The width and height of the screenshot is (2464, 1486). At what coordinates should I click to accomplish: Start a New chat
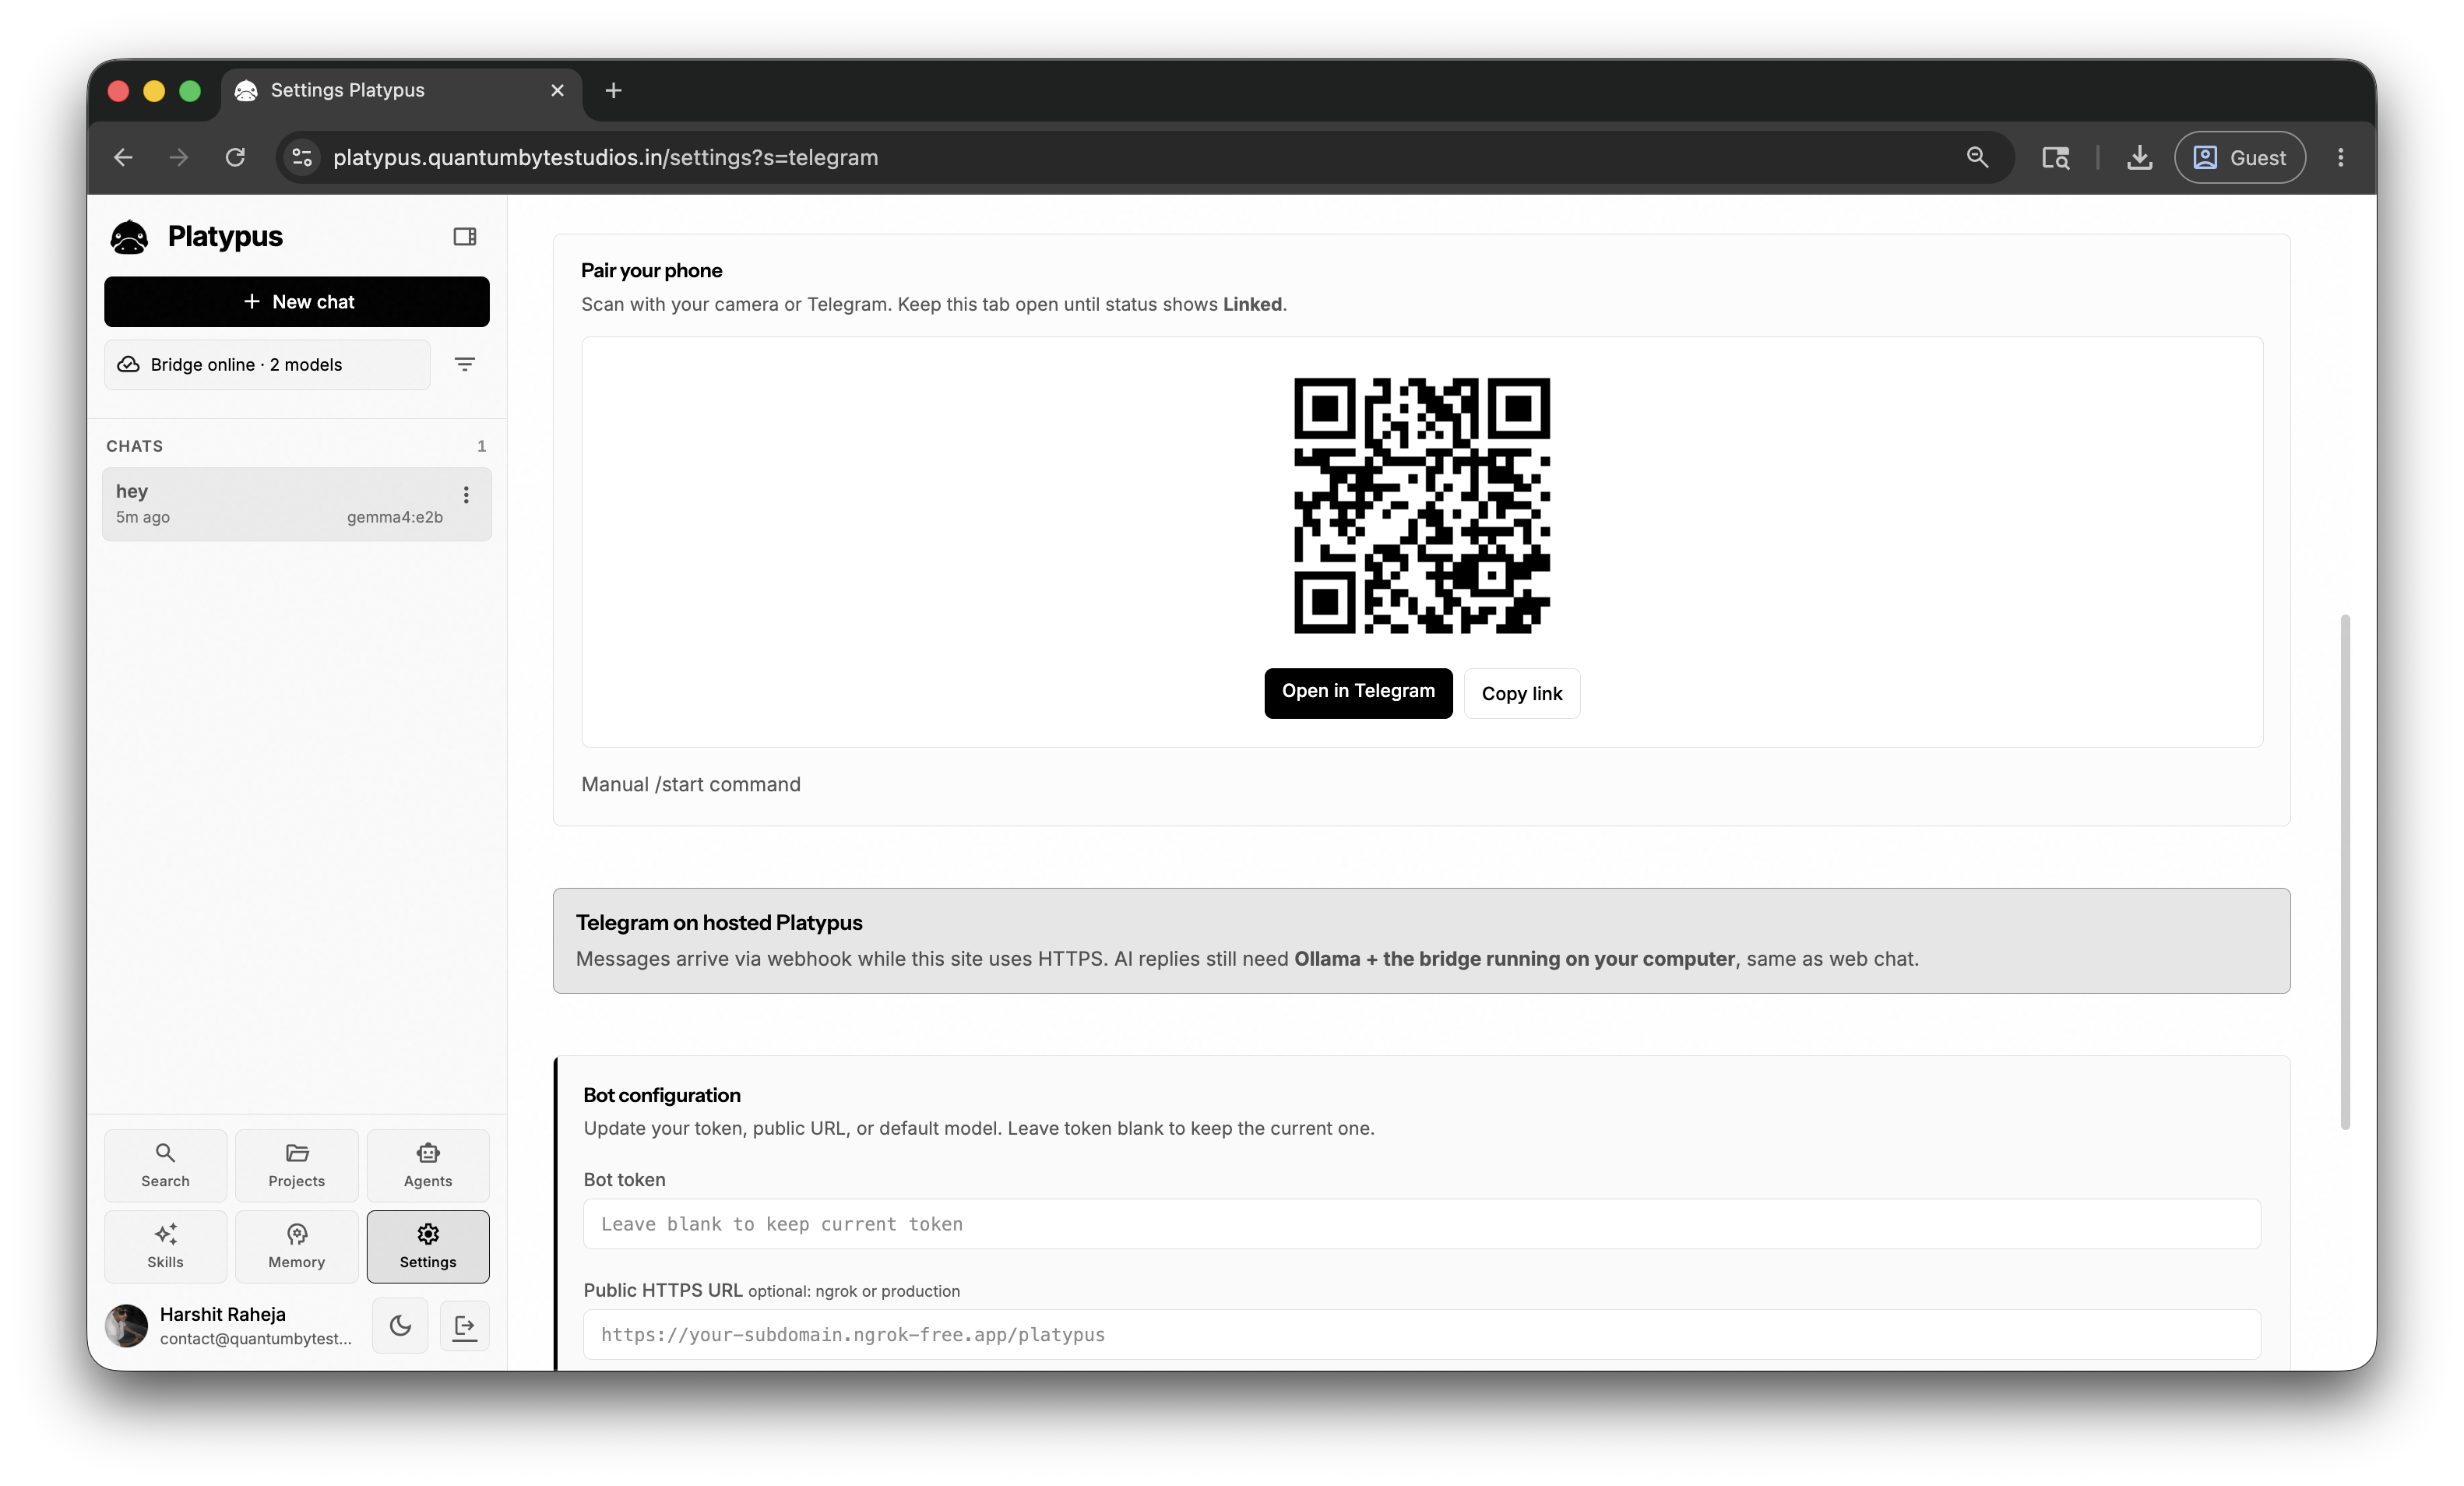point(297,302)
